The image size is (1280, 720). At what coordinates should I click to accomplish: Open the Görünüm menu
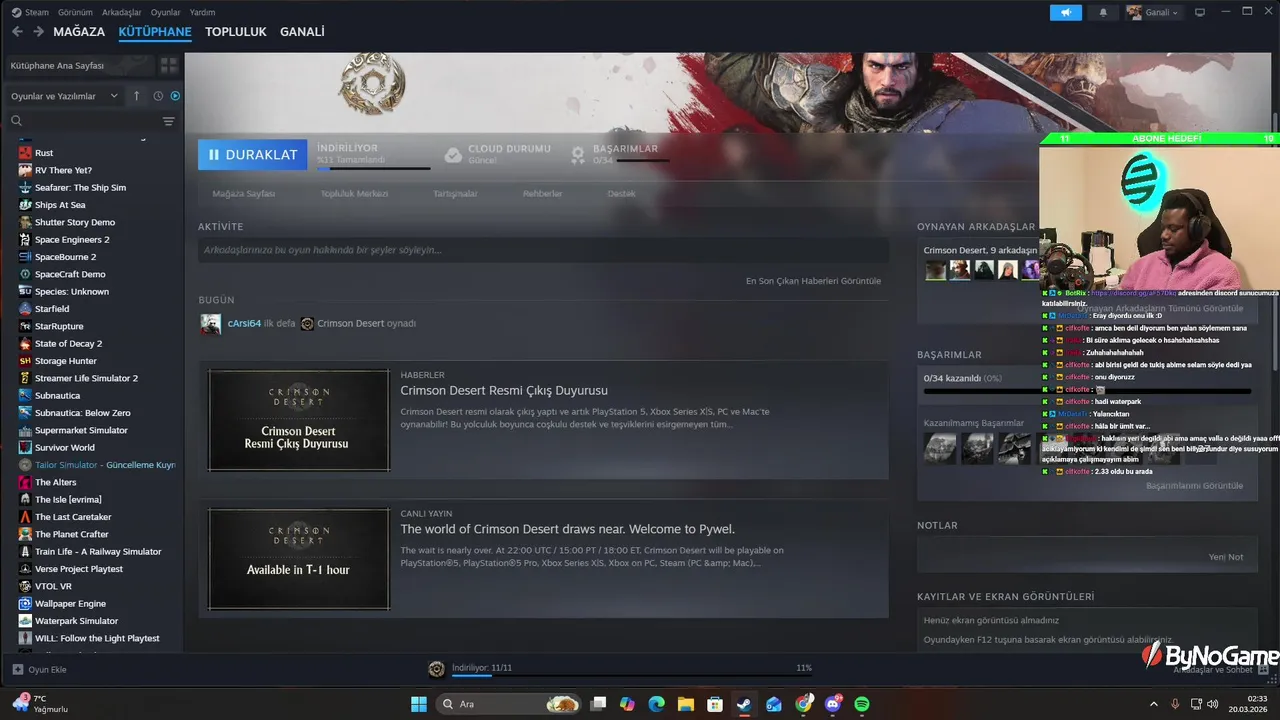(75, 12)
